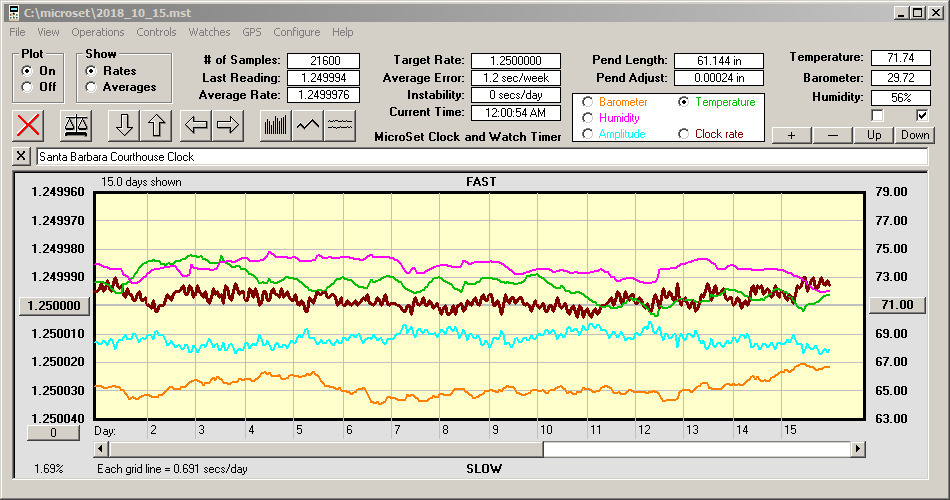Viewport: 950px width, 500px height.
Task: Click the minus button
Action: [x=832, y=135]
